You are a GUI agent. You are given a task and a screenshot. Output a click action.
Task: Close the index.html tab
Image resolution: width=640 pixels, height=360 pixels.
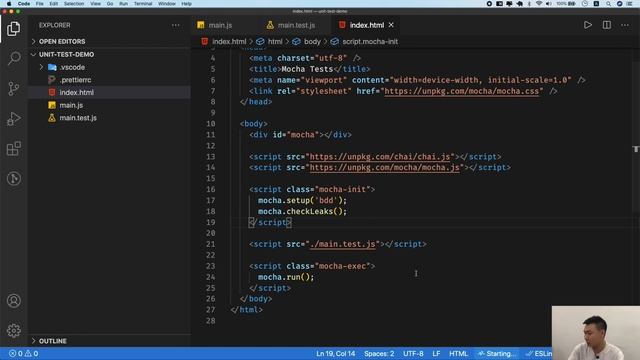pos(391,25)
